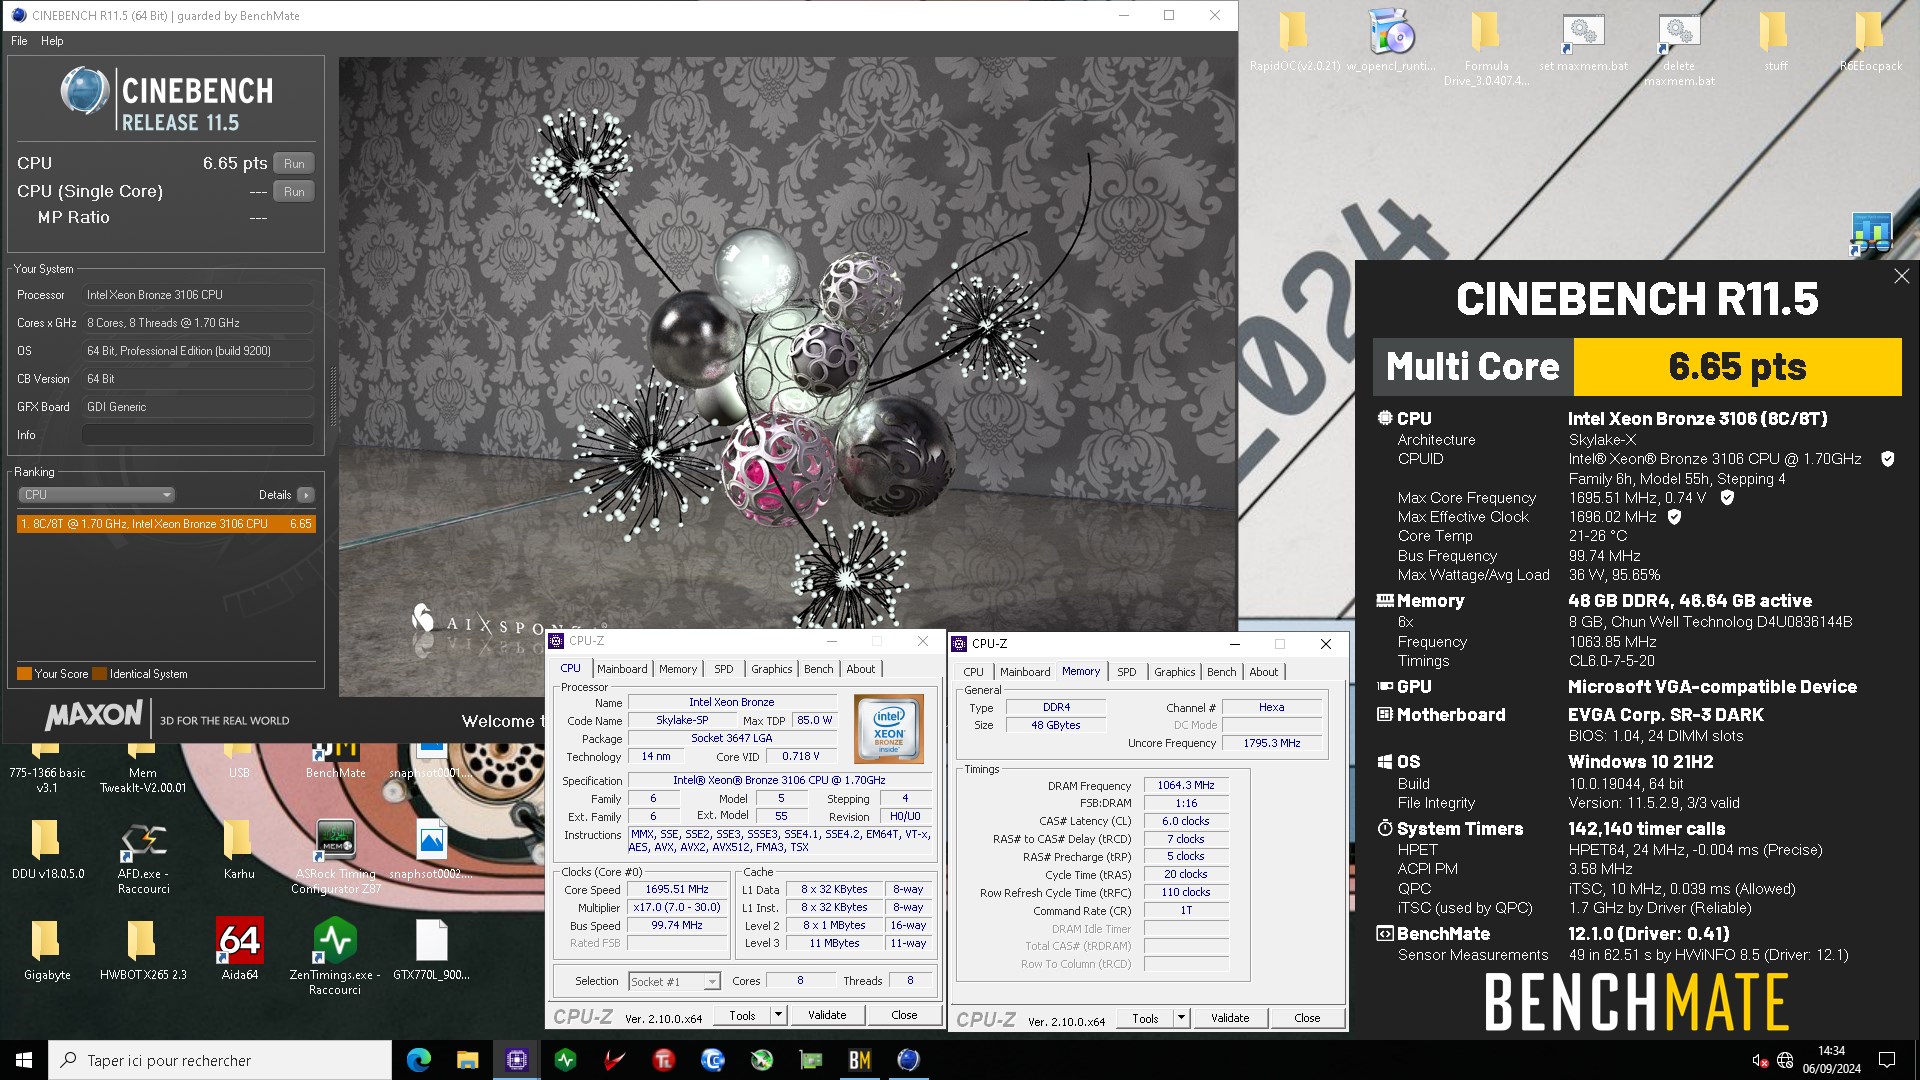Select AFD.exe shortcut icon
The width and height of the screenshot is (1920, 1080).
pyautogui.click(x=143, y=857)
